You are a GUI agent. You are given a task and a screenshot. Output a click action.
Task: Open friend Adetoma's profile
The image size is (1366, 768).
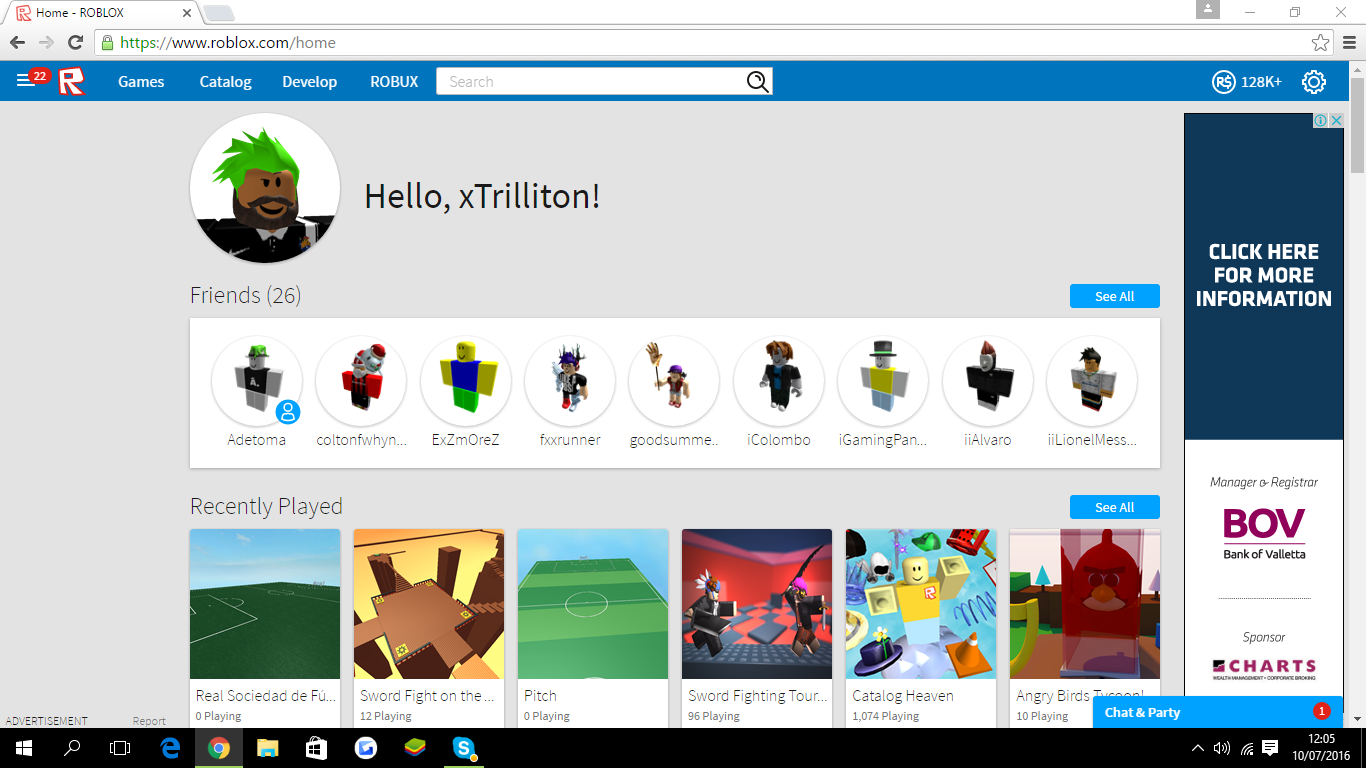click(x=256, y=381)
